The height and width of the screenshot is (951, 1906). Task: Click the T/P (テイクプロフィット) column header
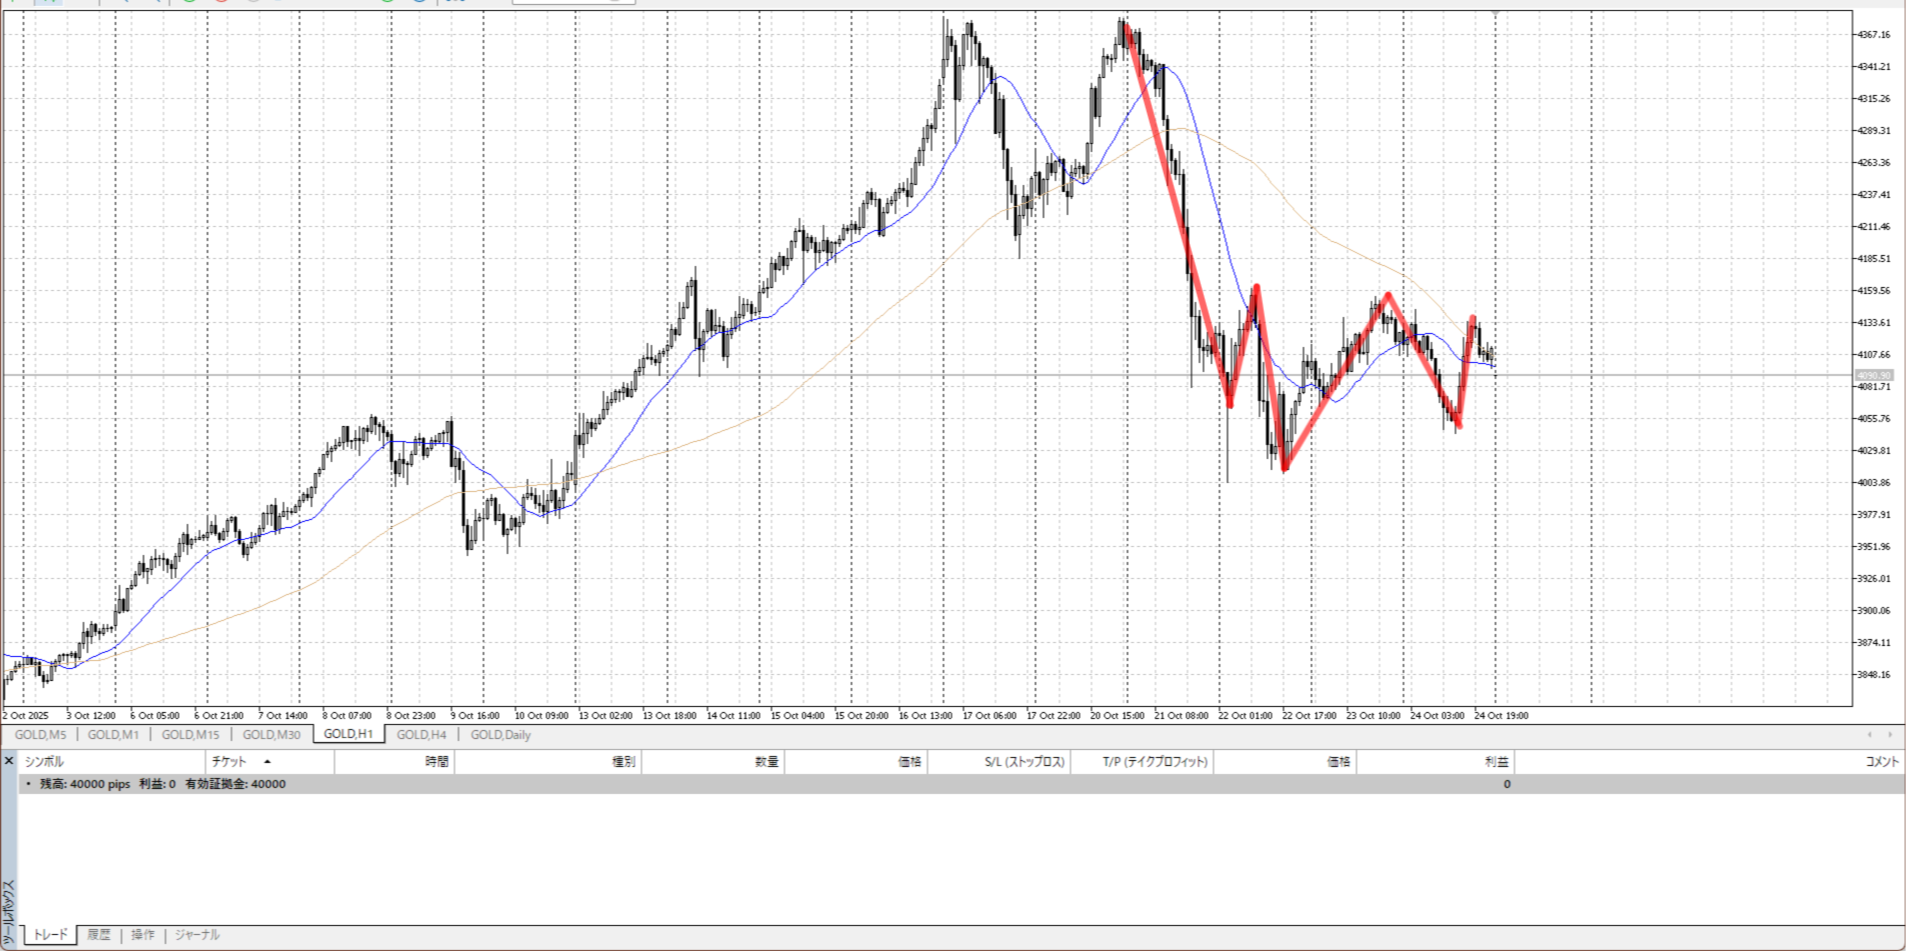coord(1156,762)
